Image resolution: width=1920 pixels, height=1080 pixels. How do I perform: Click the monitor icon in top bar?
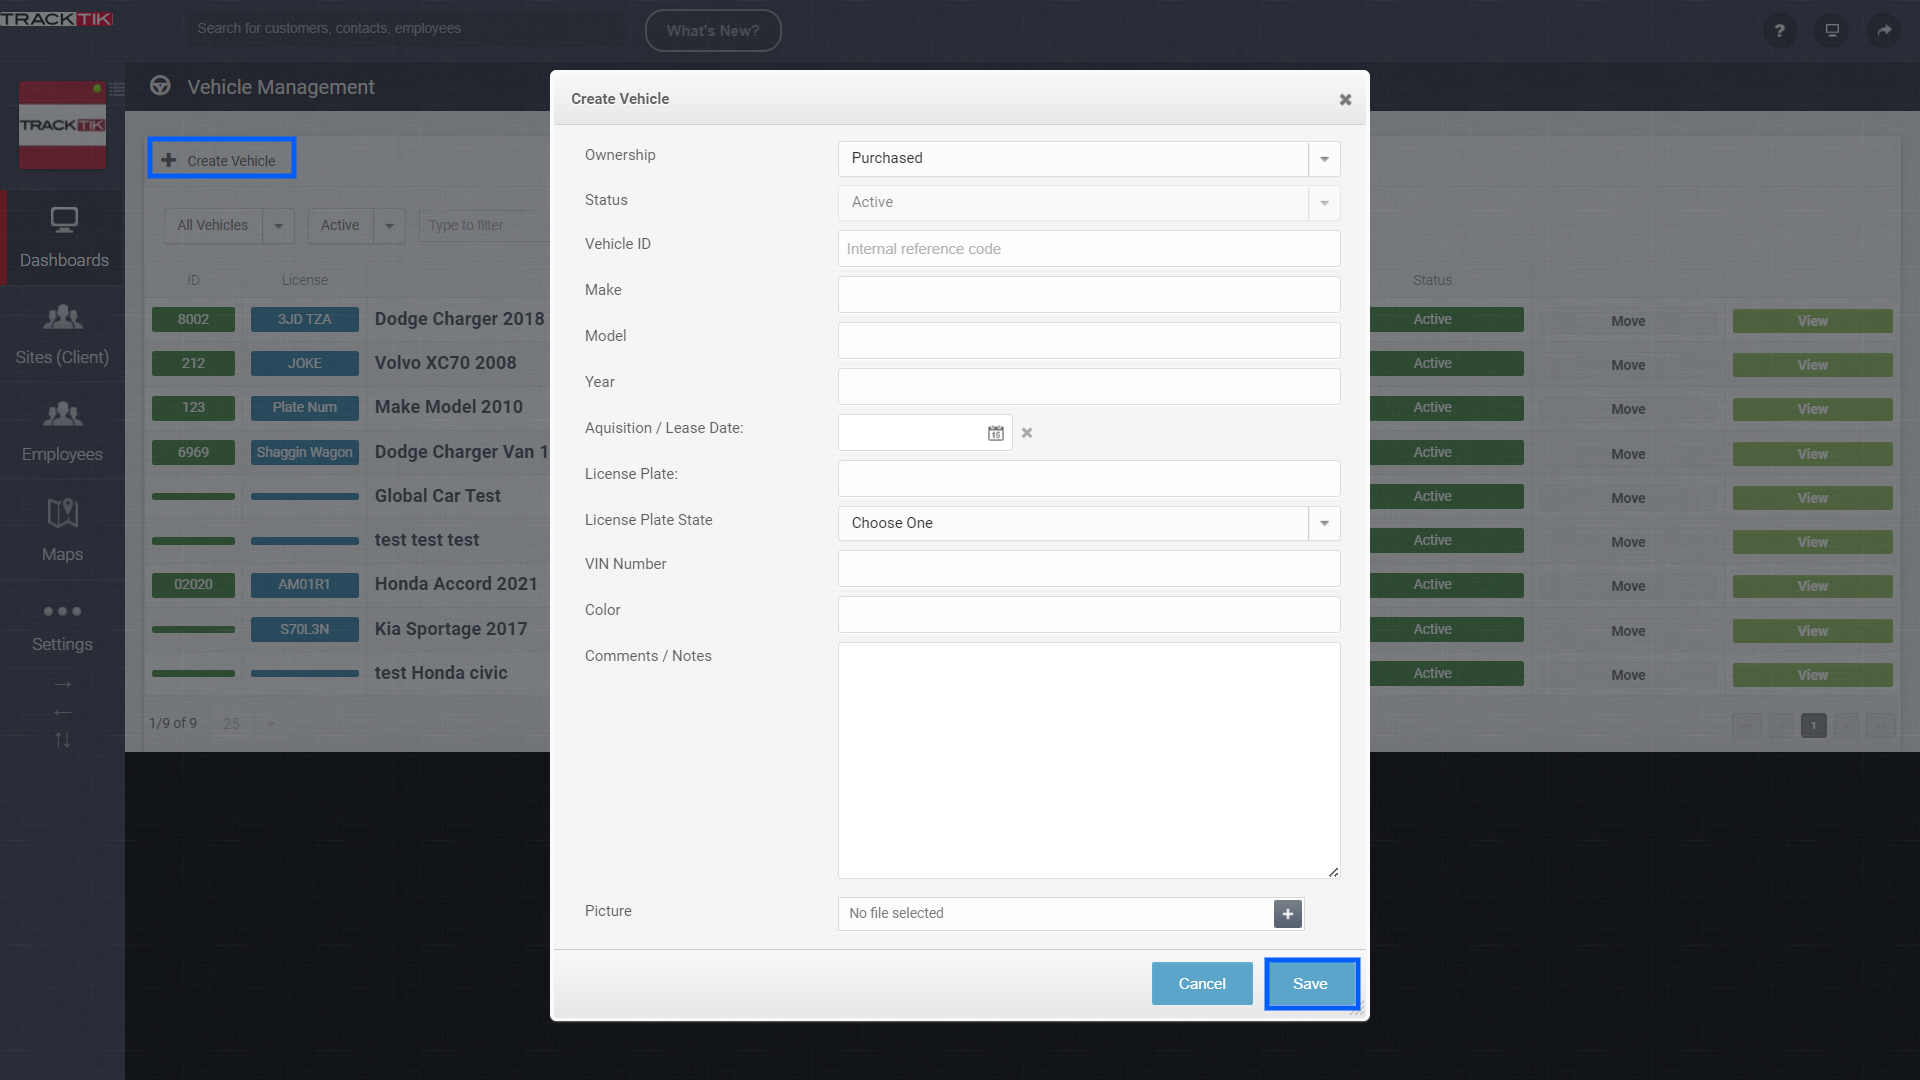point(1832,31)
